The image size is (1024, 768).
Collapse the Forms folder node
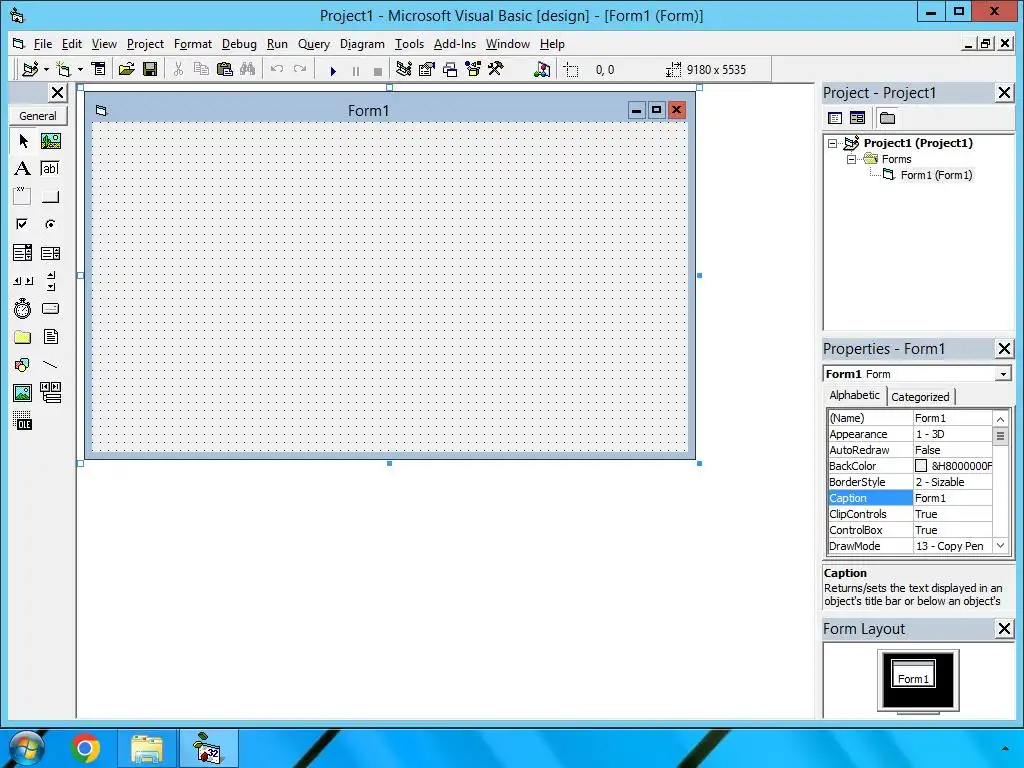pyautogui.click(x=851, y=159)
